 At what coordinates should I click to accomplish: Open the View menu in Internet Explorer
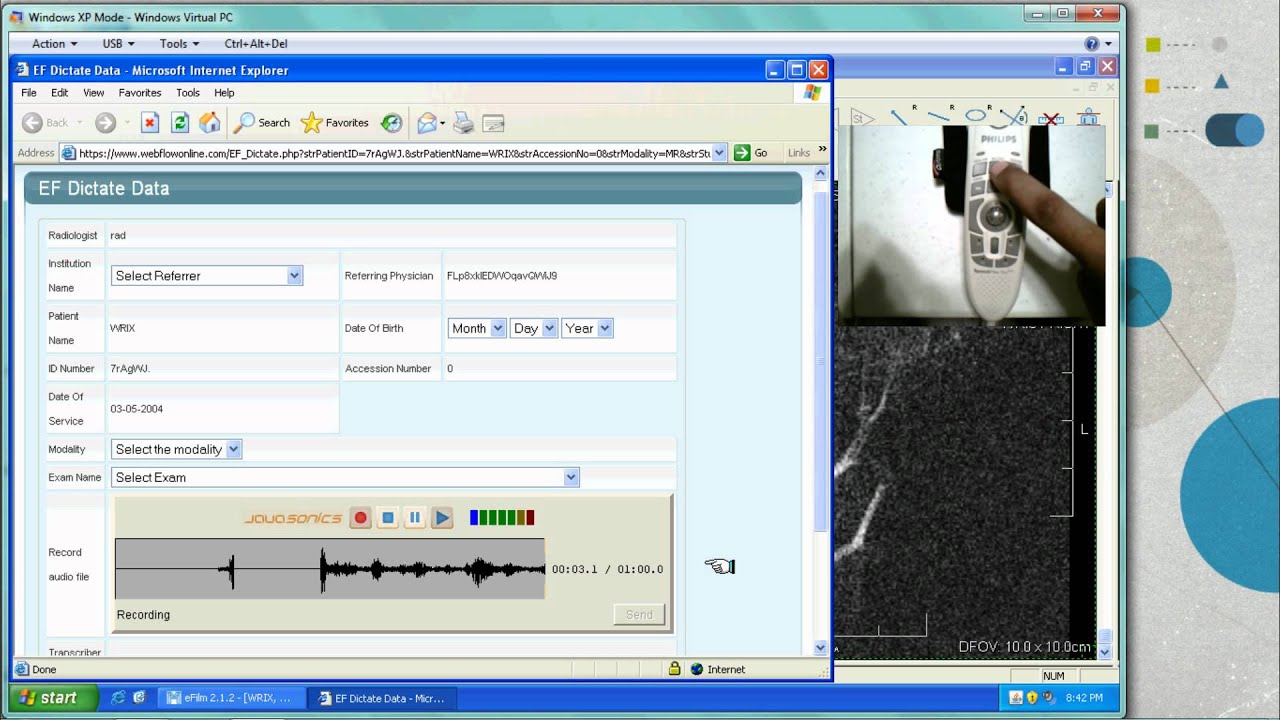(x=94, y=93)
